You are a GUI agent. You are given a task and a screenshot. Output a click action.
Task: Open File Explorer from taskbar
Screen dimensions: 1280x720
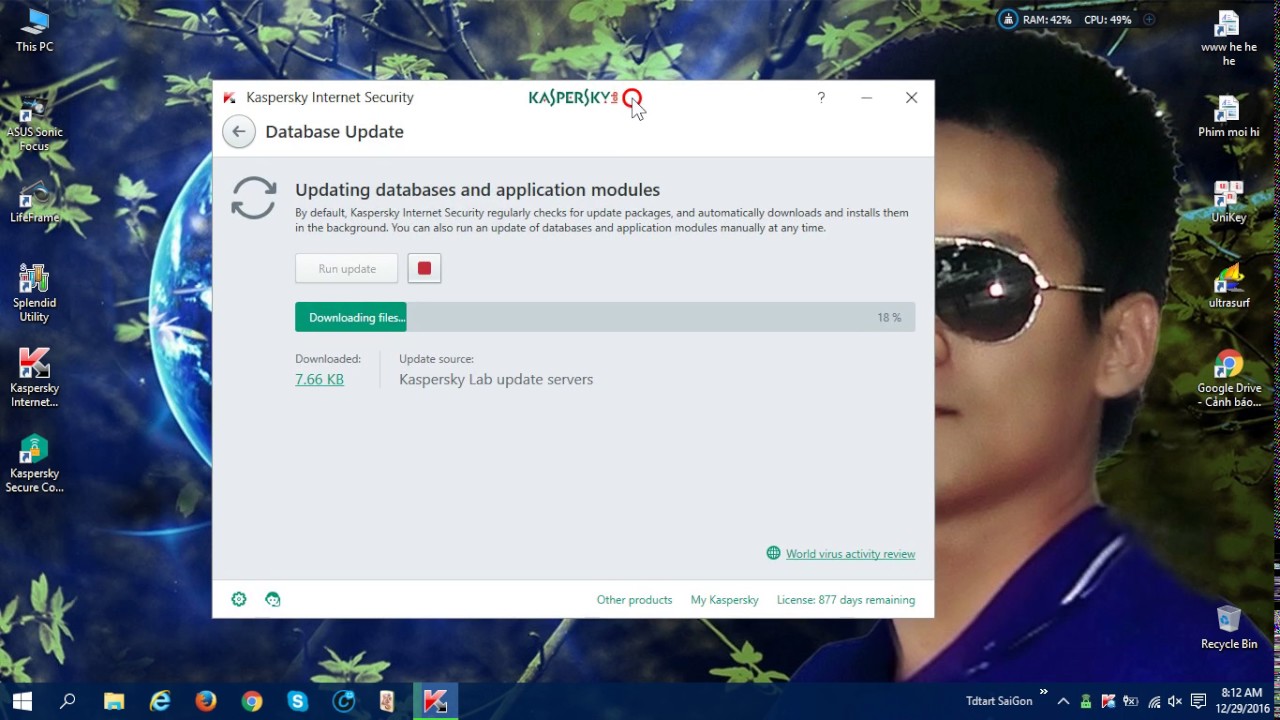113,701
